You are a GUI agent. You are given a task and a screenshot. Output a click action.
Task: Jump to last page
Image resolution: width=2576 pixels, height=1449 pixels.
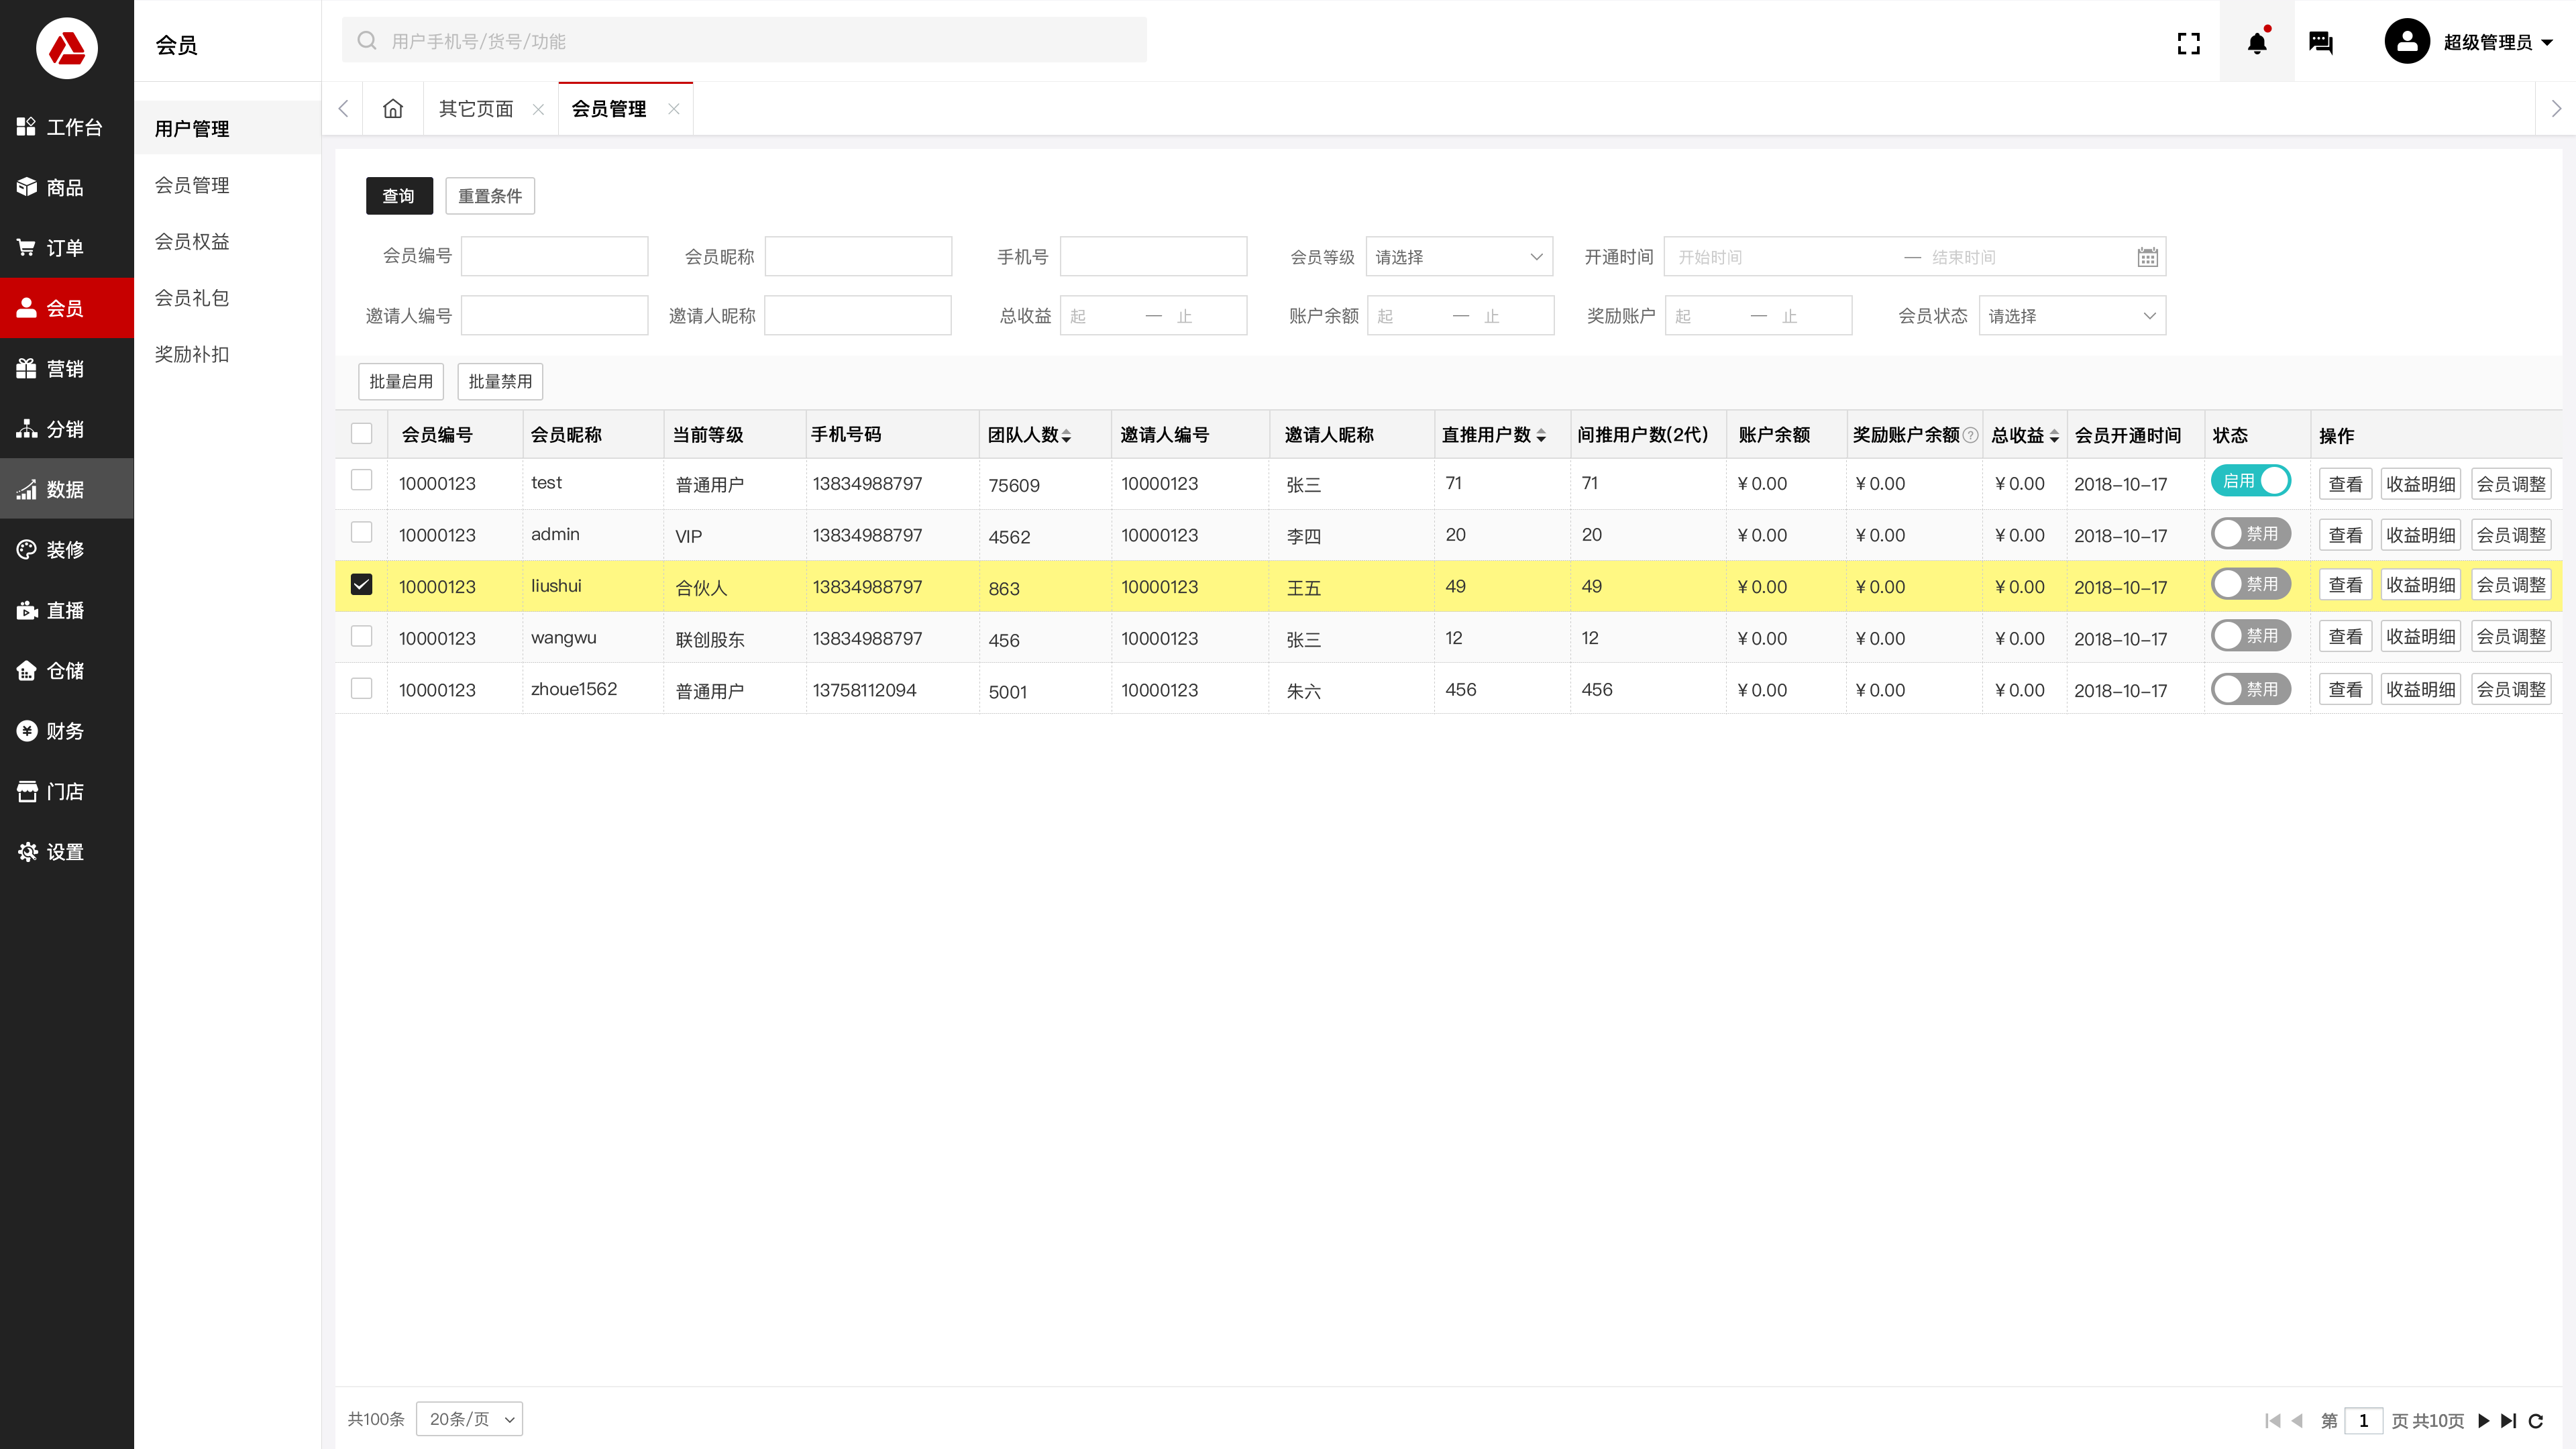[x=2508, y=1421]
